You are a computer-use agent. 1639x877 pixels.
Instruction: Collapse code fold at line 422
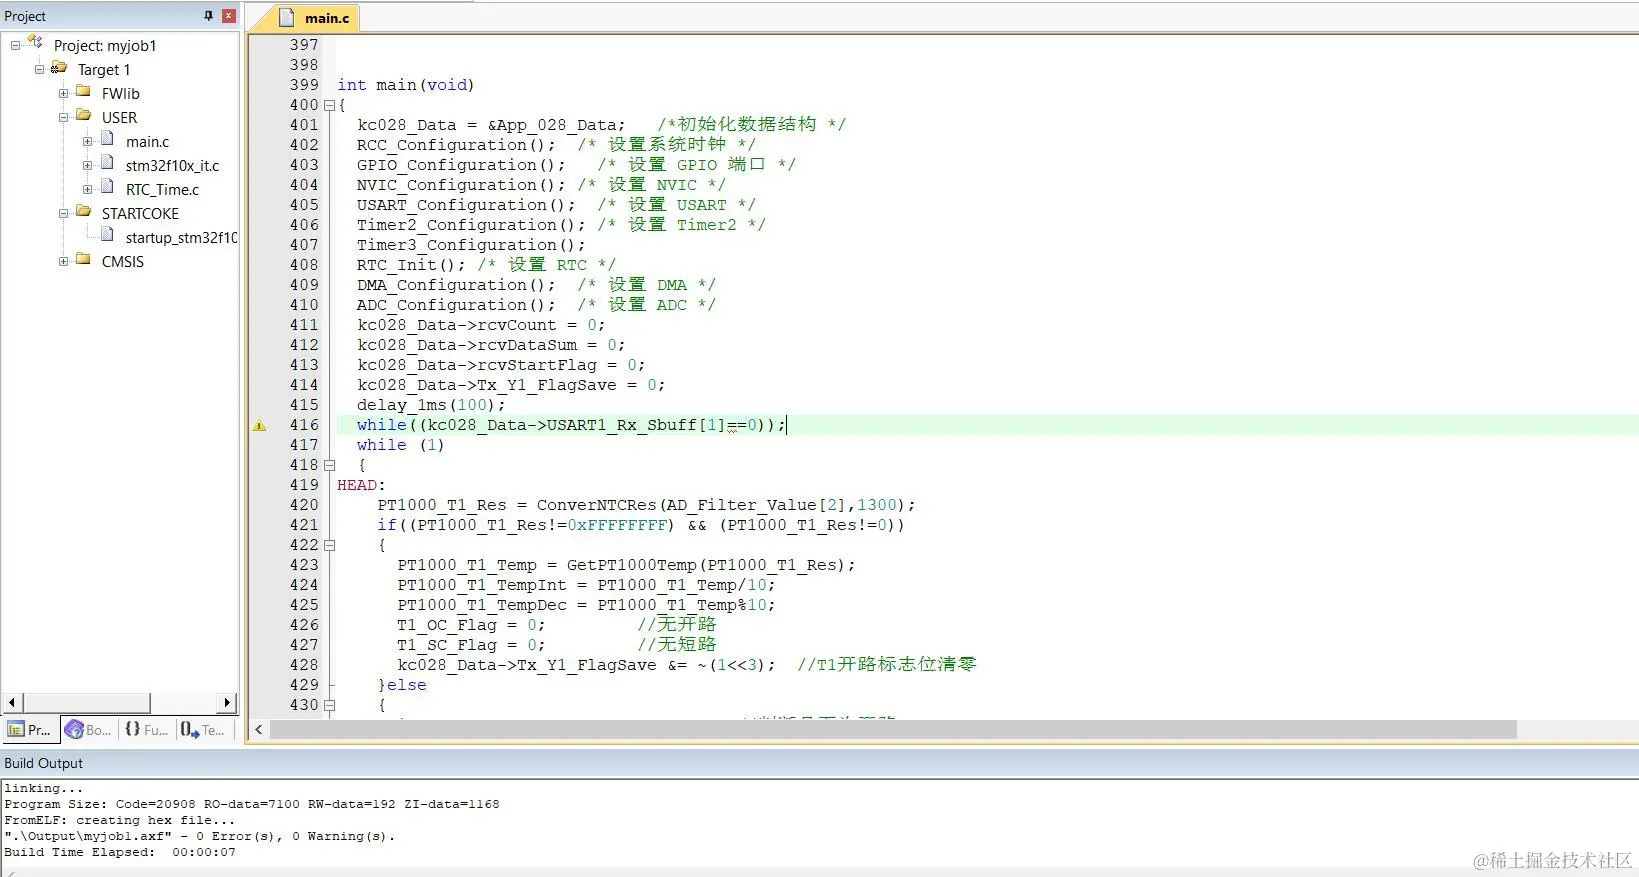point(329,545)
